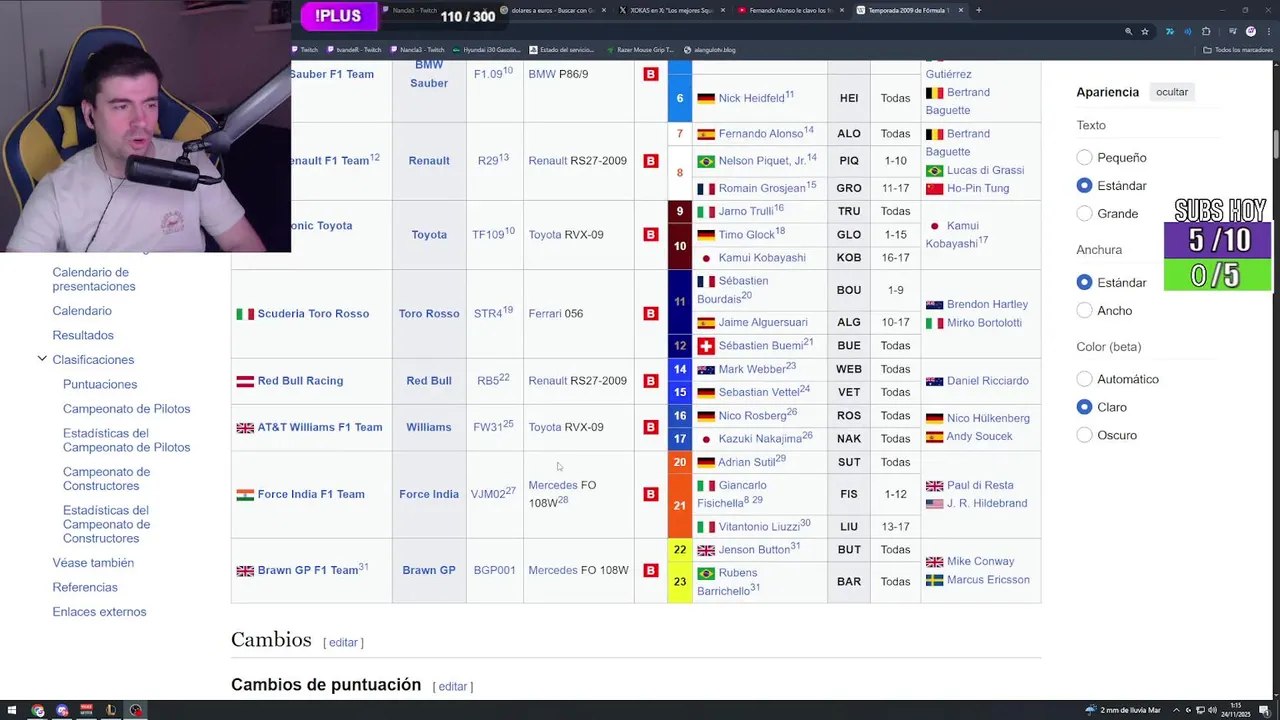This screenshot has height=720, width=1280.
Task: Open the Razer Mouse Grip bookmark
Action: (639, 50)
